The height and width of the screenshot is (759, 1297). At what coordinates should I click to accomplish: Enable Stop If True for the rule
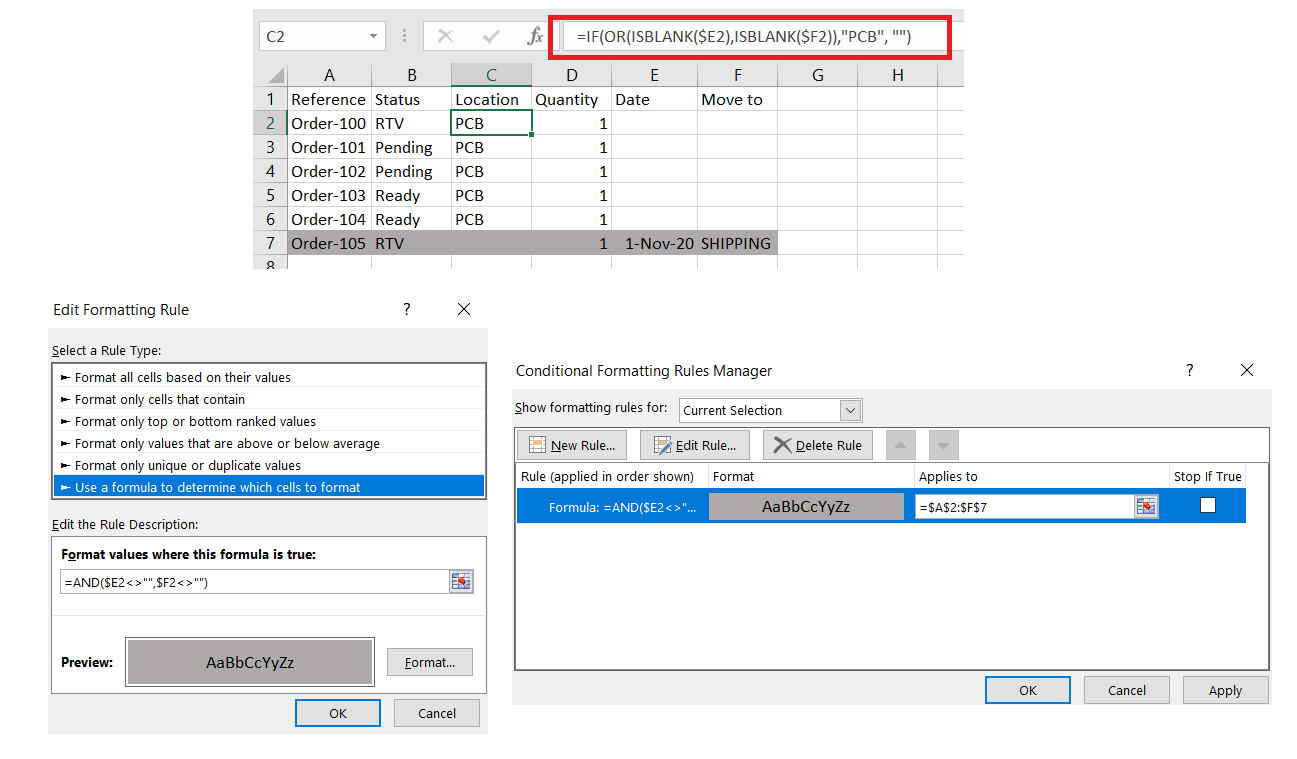pyautogui.click(x=1207, y=505)
